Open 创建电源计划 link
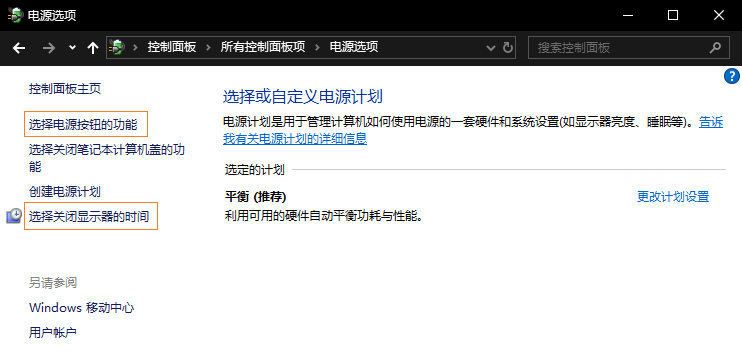Image resolution: width=742 pixels, height=361 pixels. 65,192
